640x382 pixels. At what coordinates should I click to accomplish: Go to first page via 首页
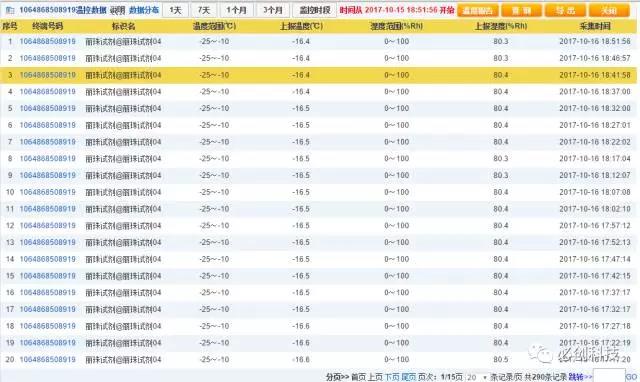pos(359,377)
